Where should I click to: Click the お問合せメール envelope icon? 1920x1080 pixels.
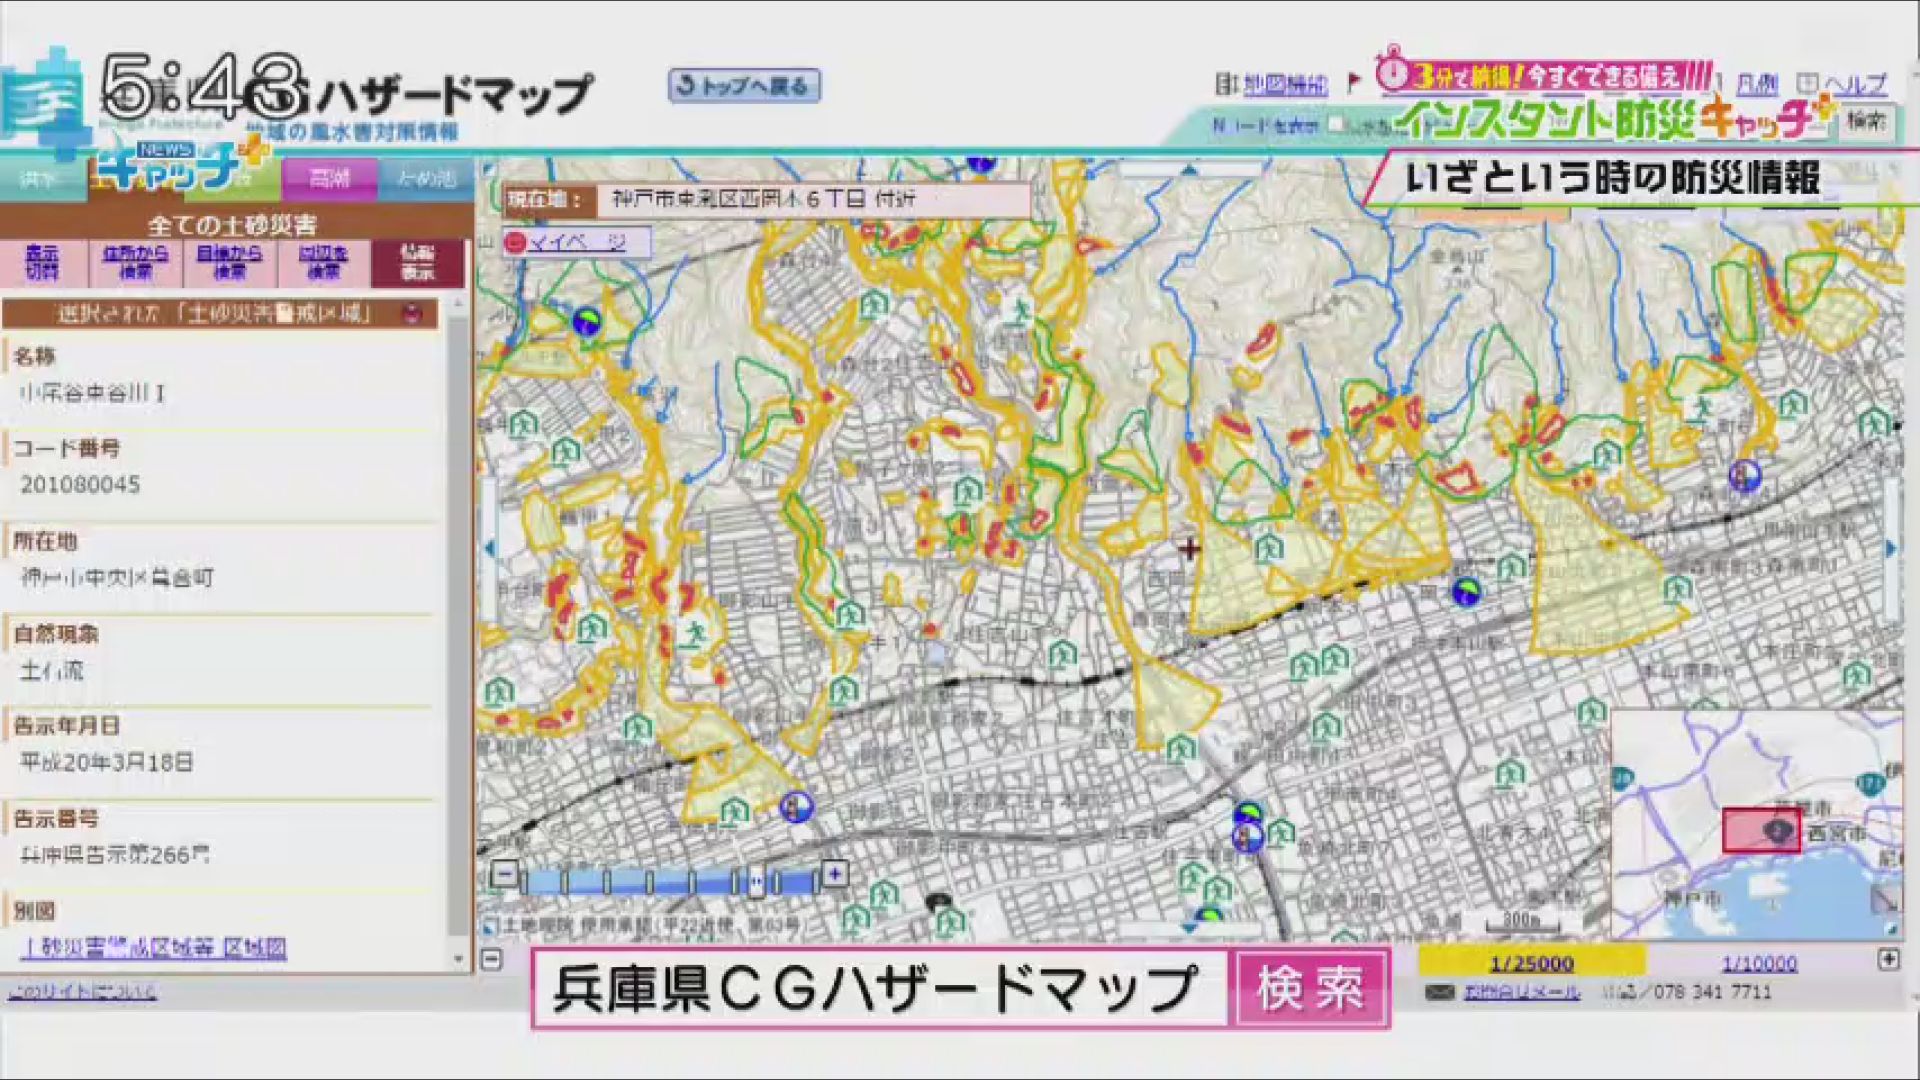(x=1440, y=992)
